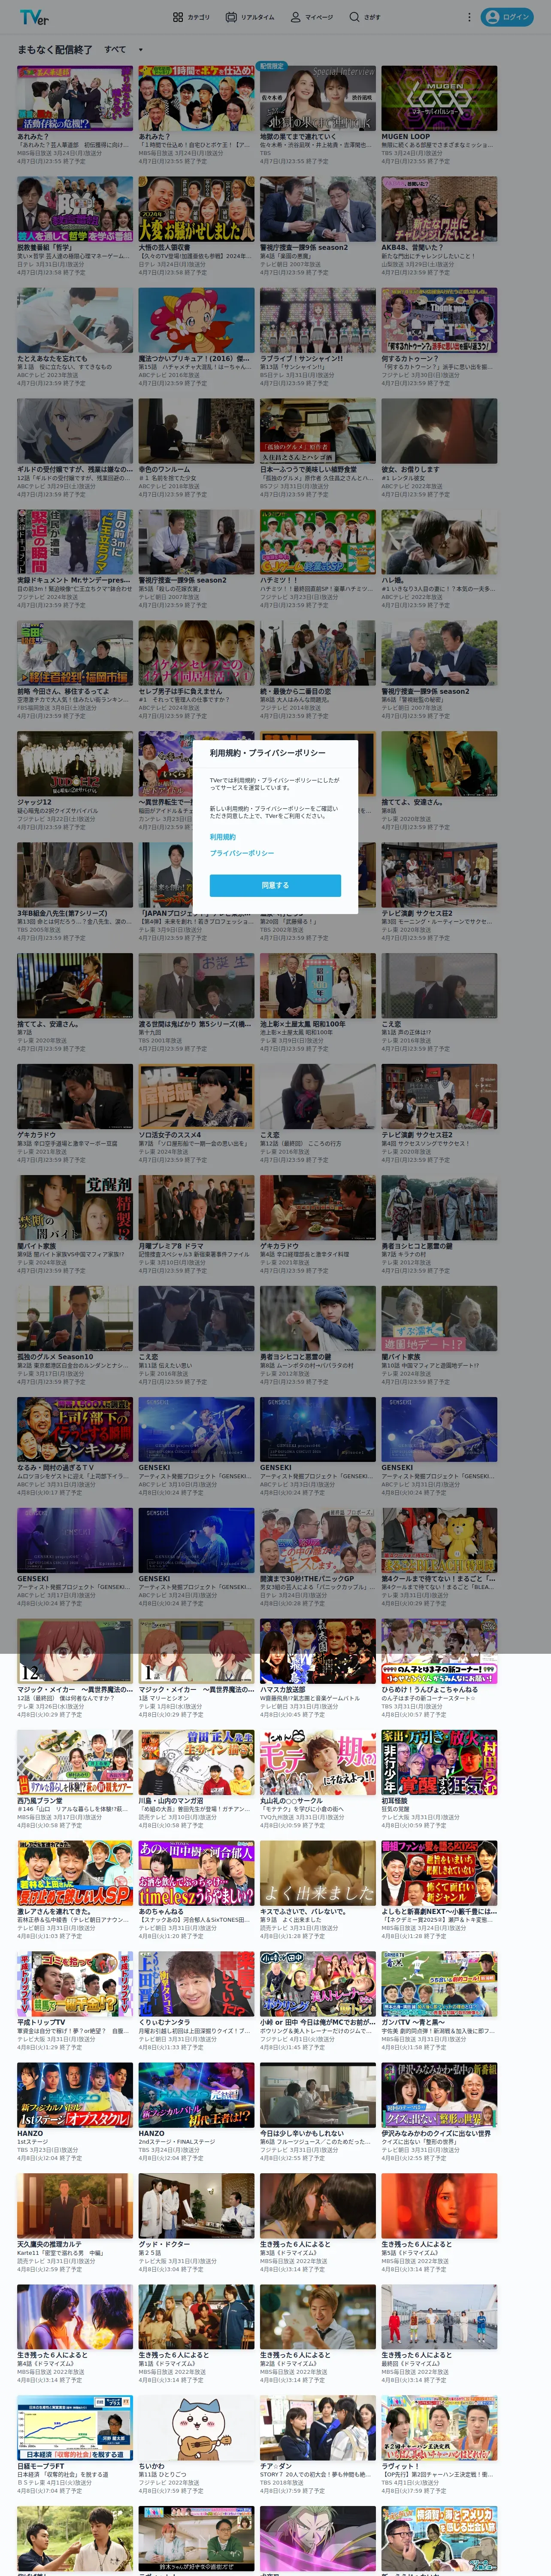
Task: Expand the すべて filter dropdown
Action: pos(124,49)
